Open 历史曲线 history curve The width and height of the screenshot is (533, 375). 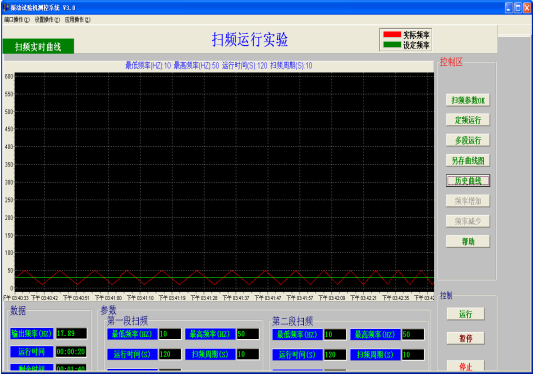tap(468, 181)
